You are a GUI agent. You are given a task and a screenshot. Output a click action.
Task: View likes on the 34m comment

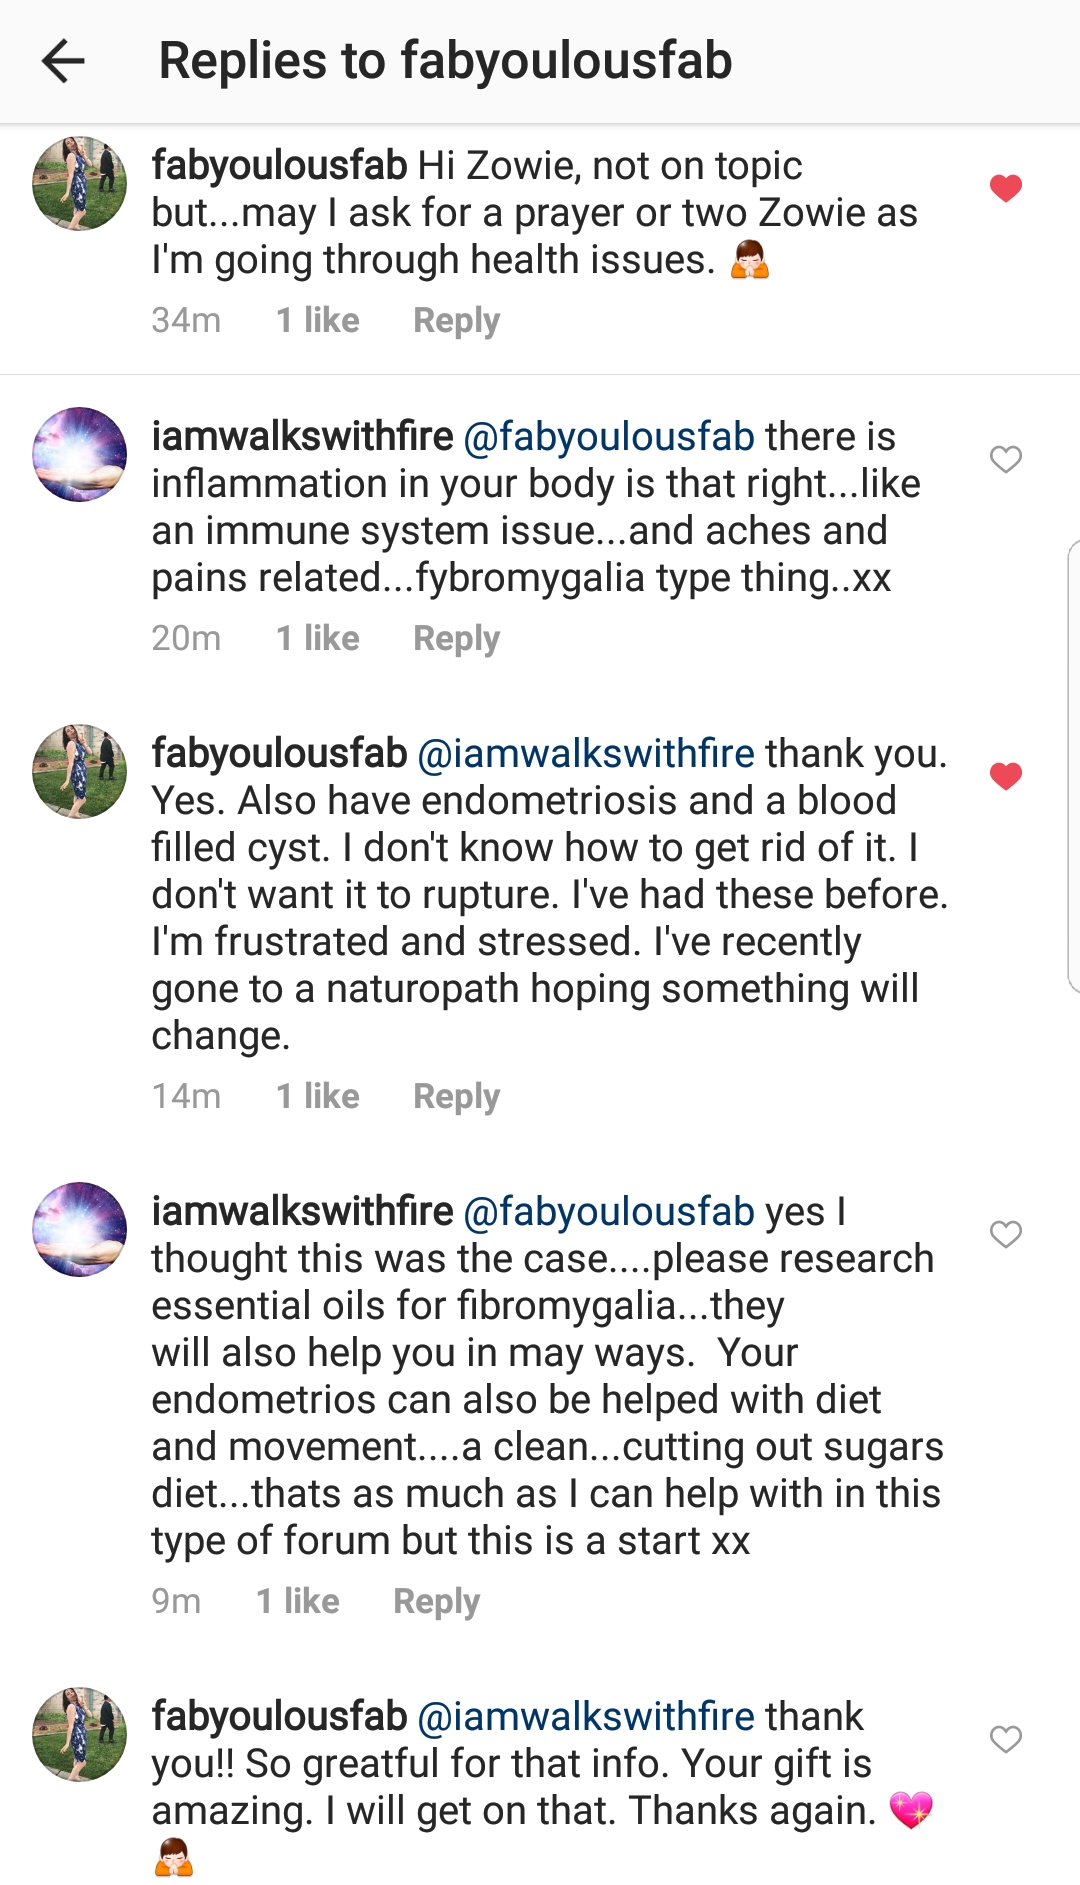point(317,320)
